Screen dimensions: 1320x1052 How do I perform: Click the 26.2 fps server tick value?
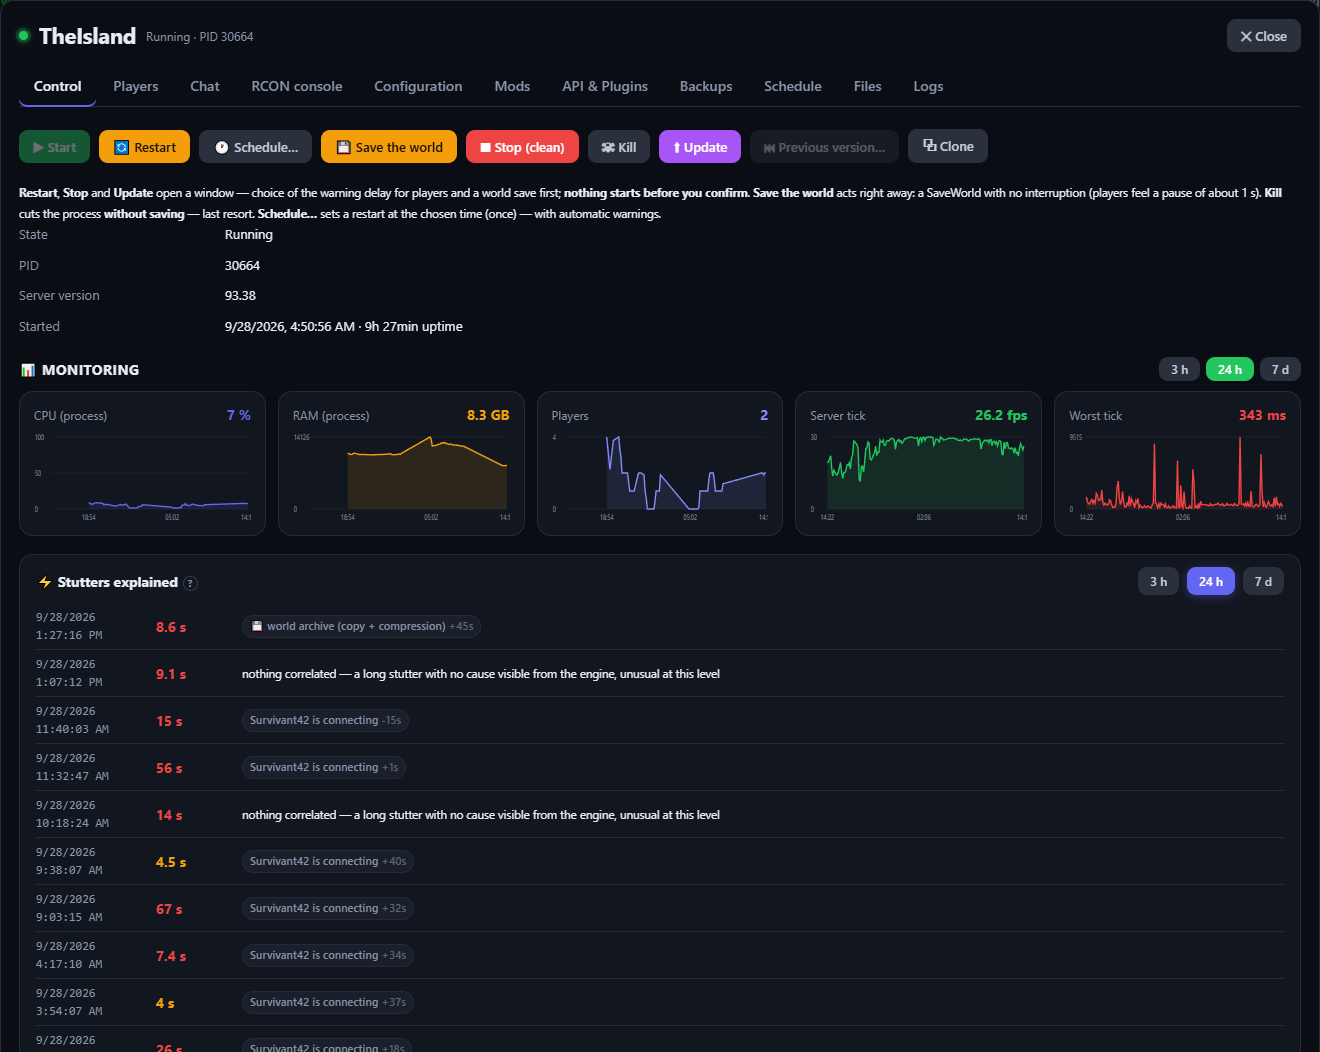point(1001,415)
